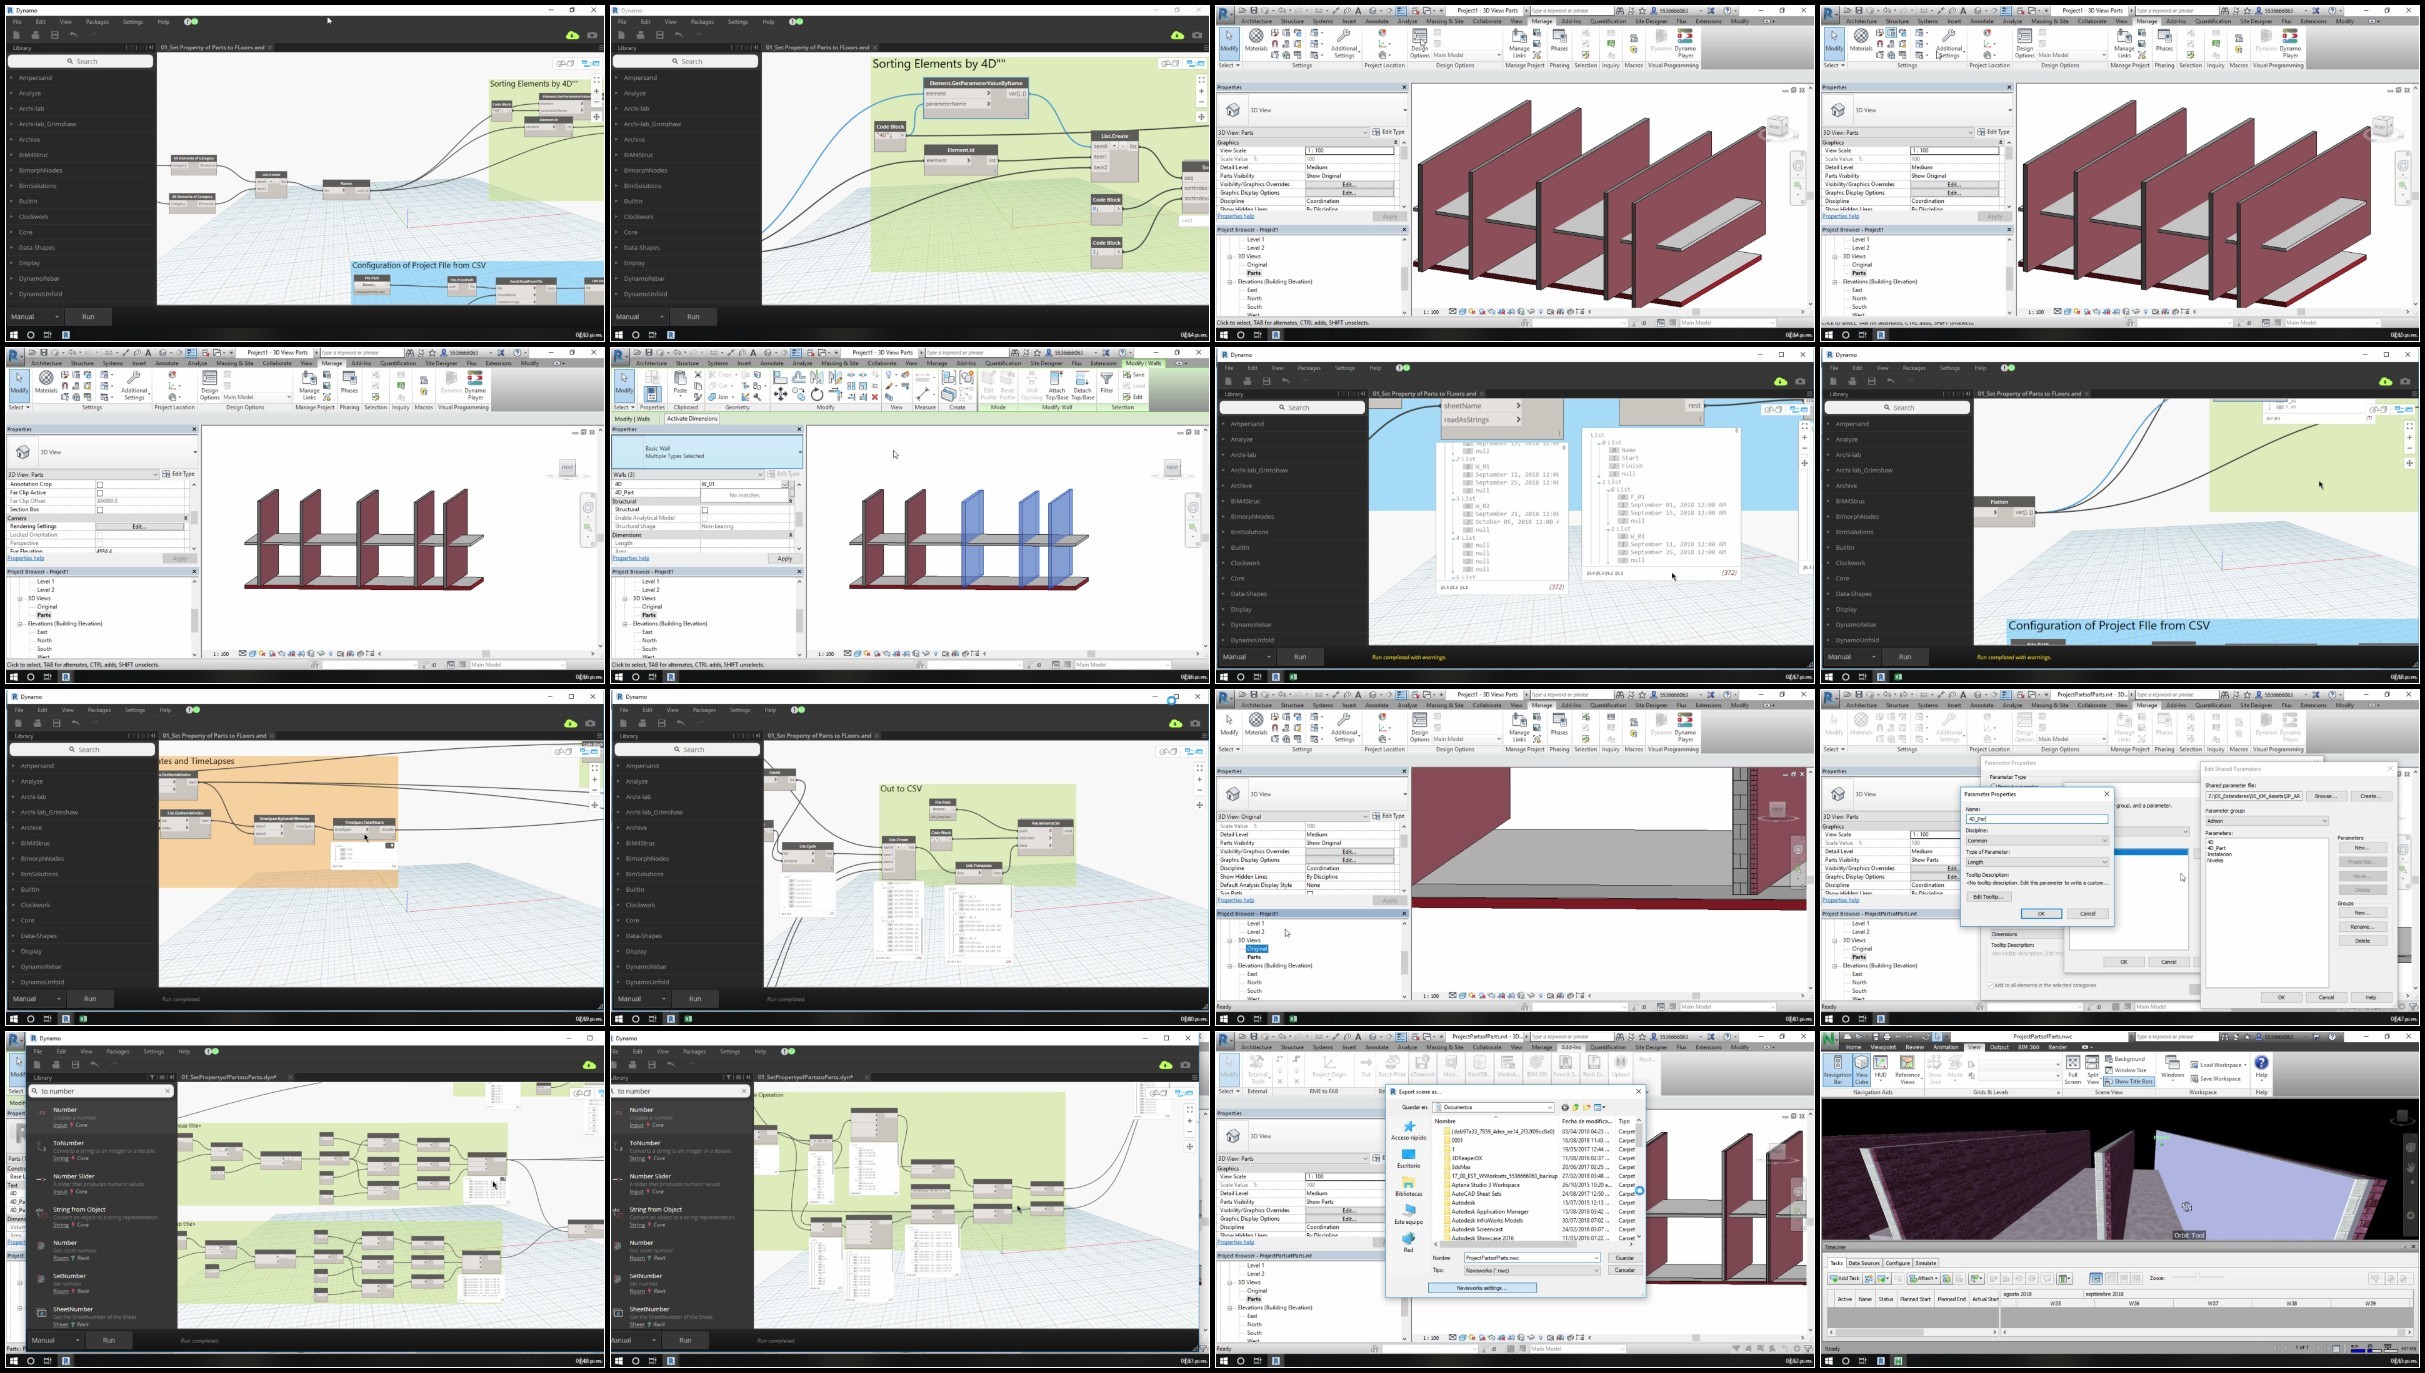
Task: Click the Navisworks settings button
Action: click(x=1481, y=1288)
